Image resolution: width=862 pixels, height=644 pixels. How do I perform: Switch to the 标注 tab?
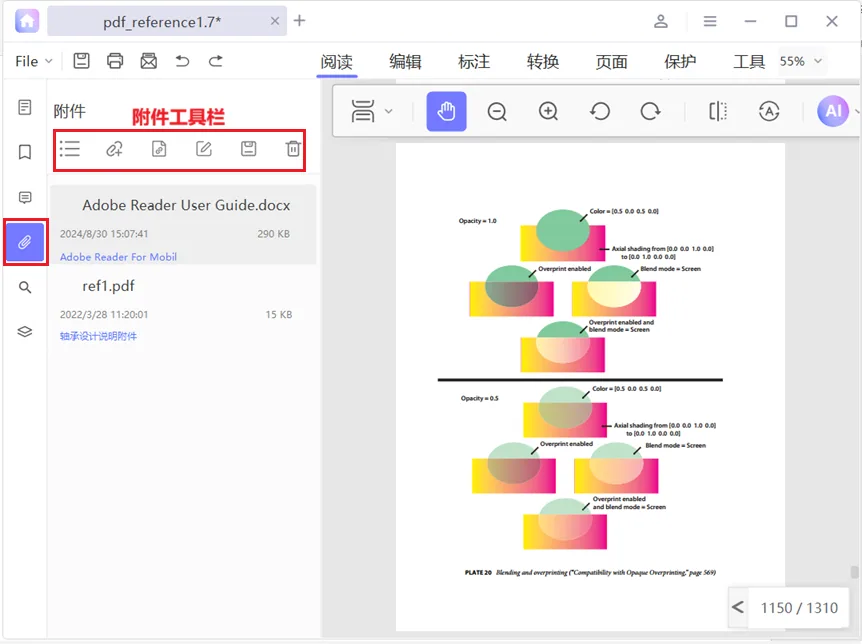474,62
